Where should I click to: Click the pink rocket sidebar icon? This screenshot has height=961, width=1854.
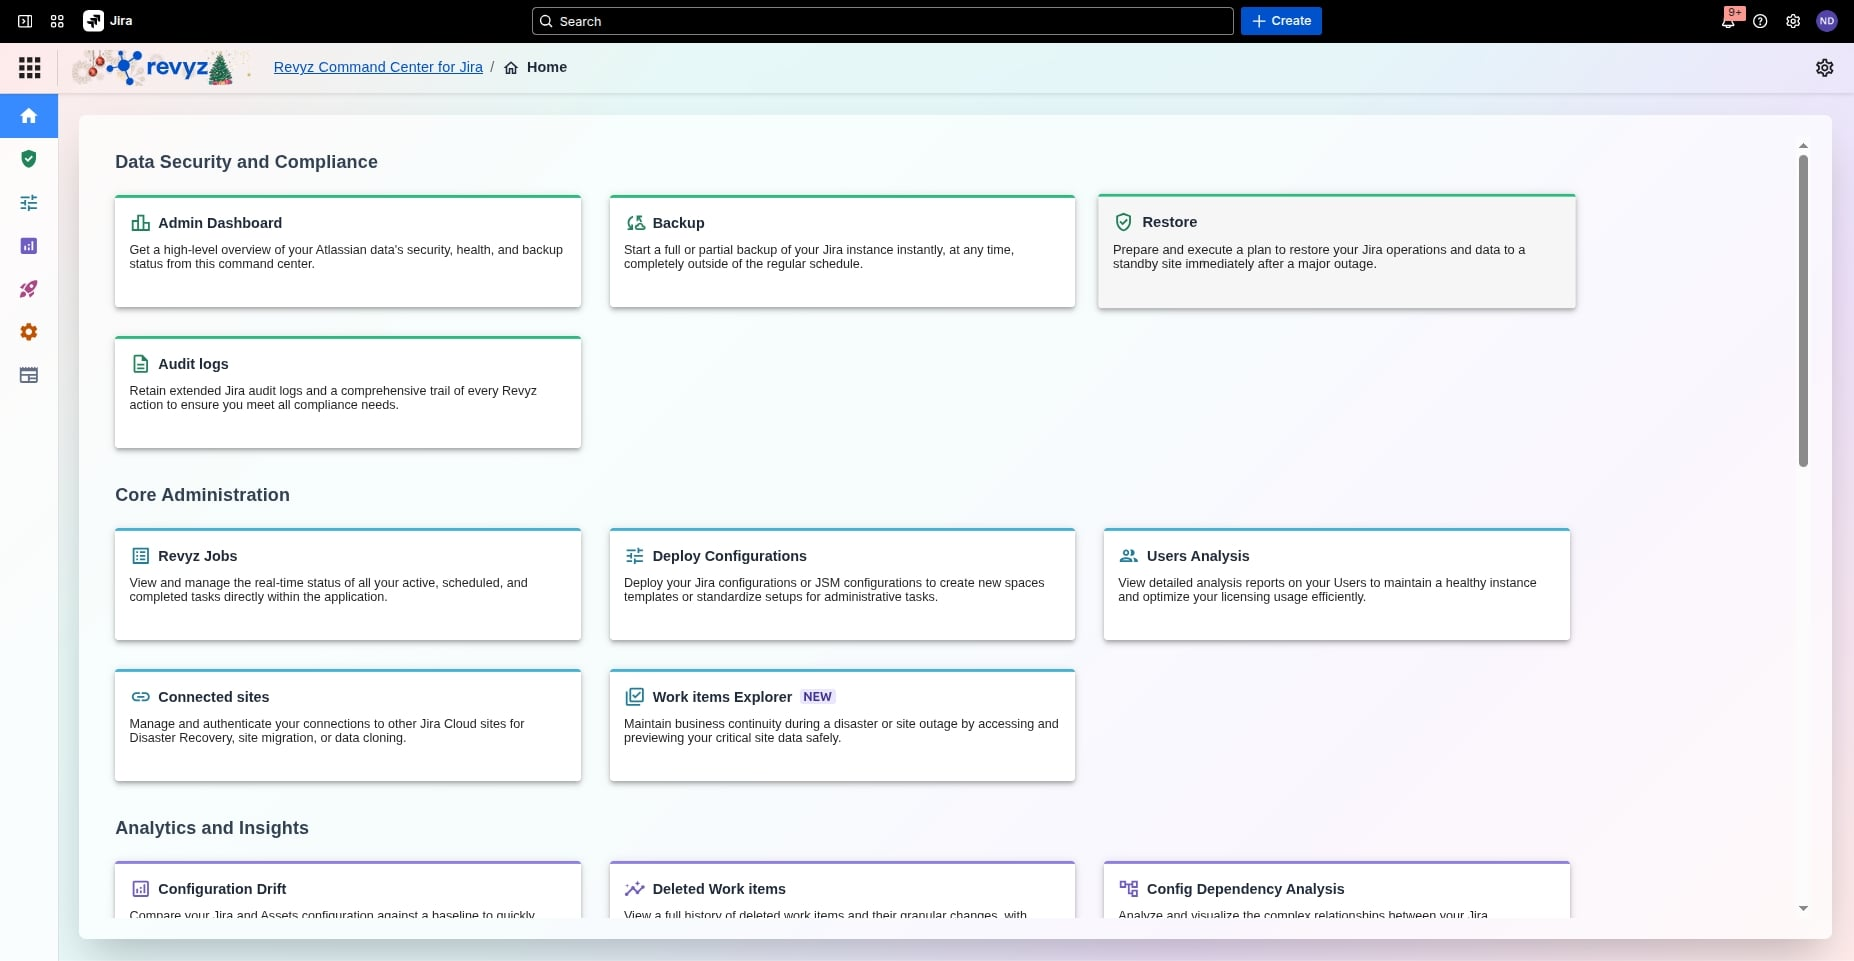click(29, 289)
